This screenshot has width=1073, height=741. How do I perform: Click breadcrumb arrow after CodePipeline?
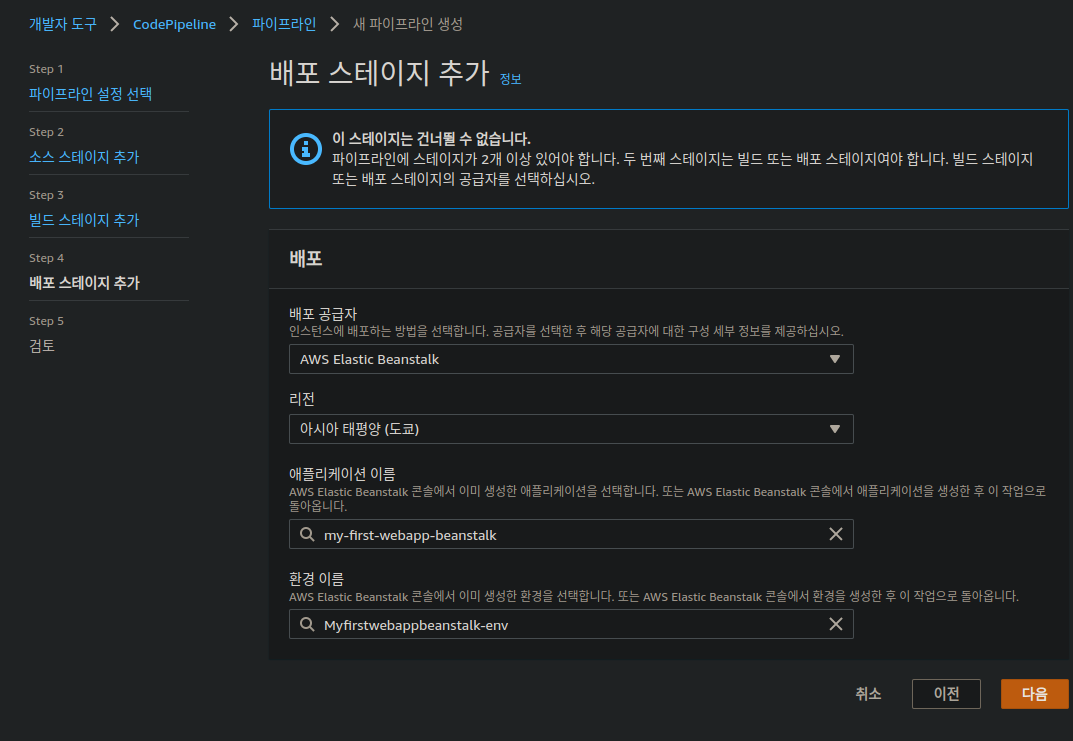pos(234,25)
